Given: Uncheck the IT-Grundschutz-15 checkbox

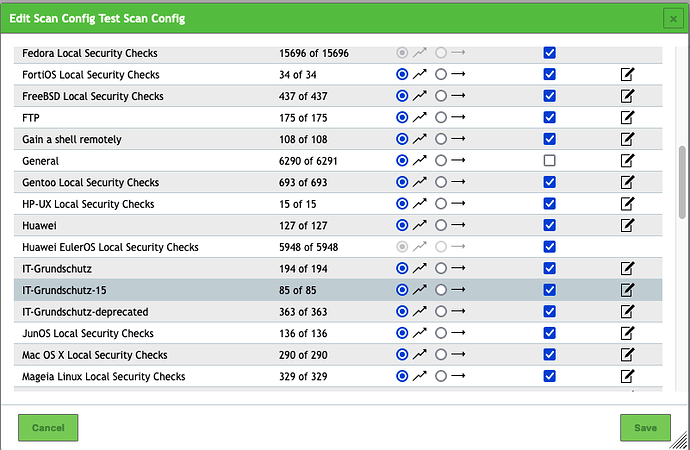Looking at the screenshot, I should pos(549,290).
